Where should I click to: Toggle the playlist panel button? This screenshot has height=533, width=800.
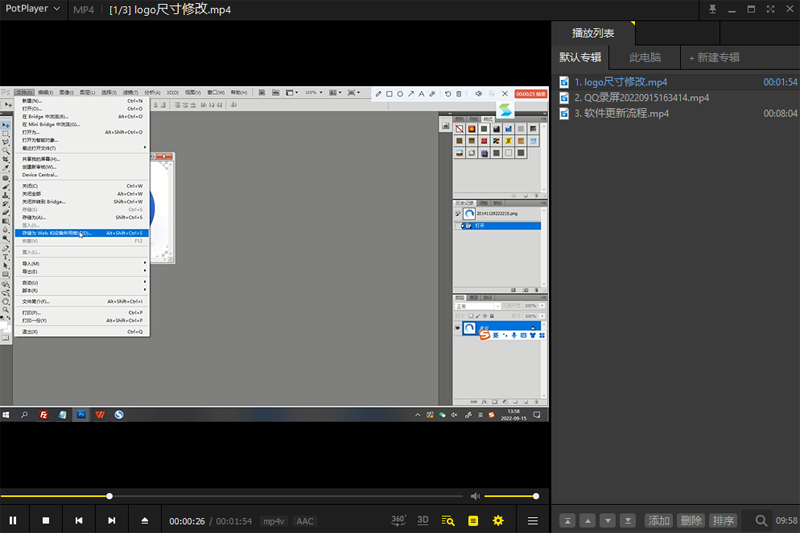coord(473,521)
